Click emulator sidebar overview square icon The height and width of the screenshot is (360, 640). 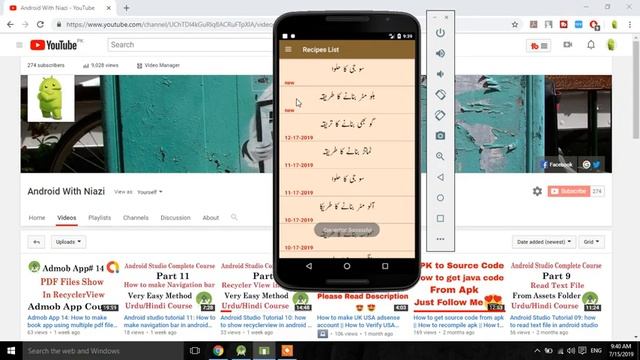click(440, 218)
